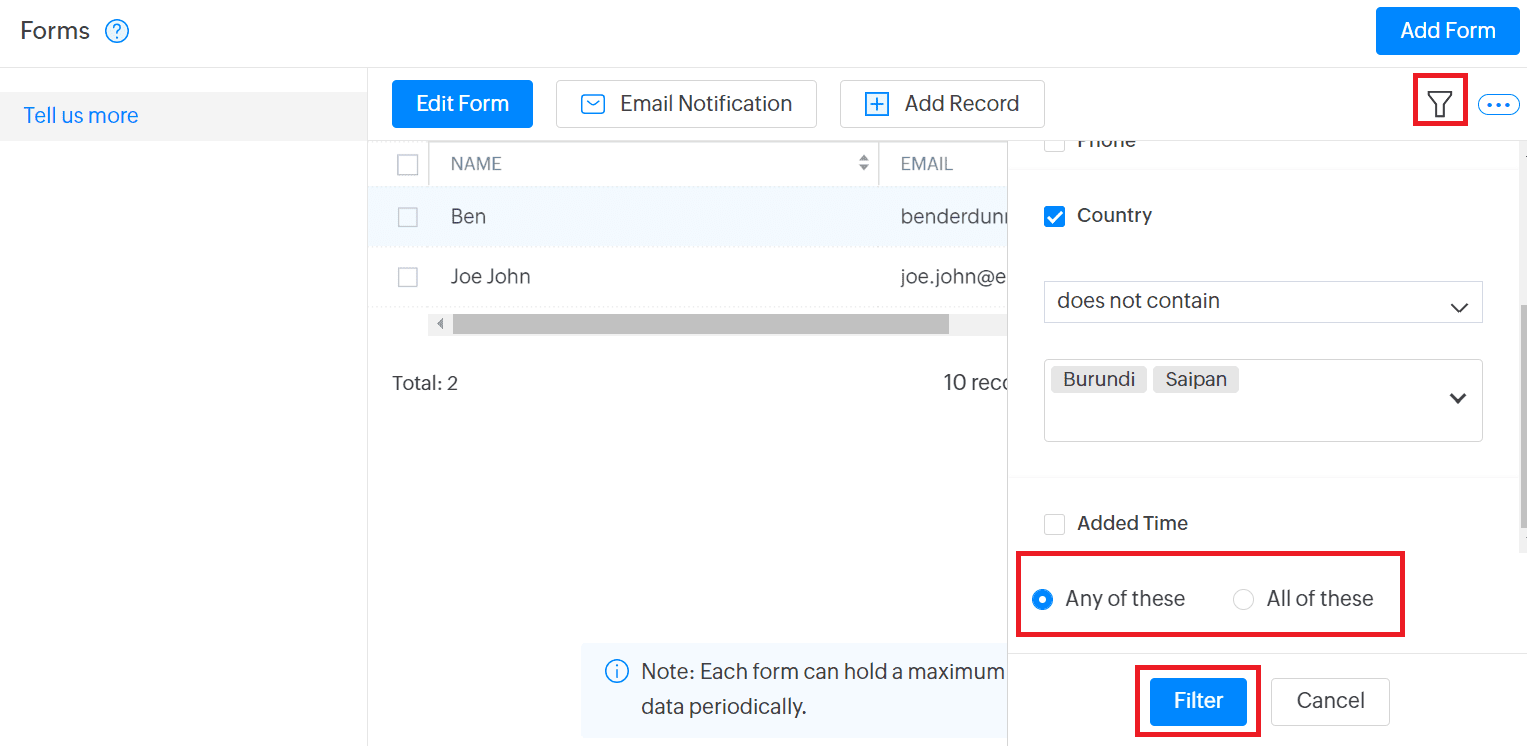Open the Tell us more form

[x=81, y=116]
